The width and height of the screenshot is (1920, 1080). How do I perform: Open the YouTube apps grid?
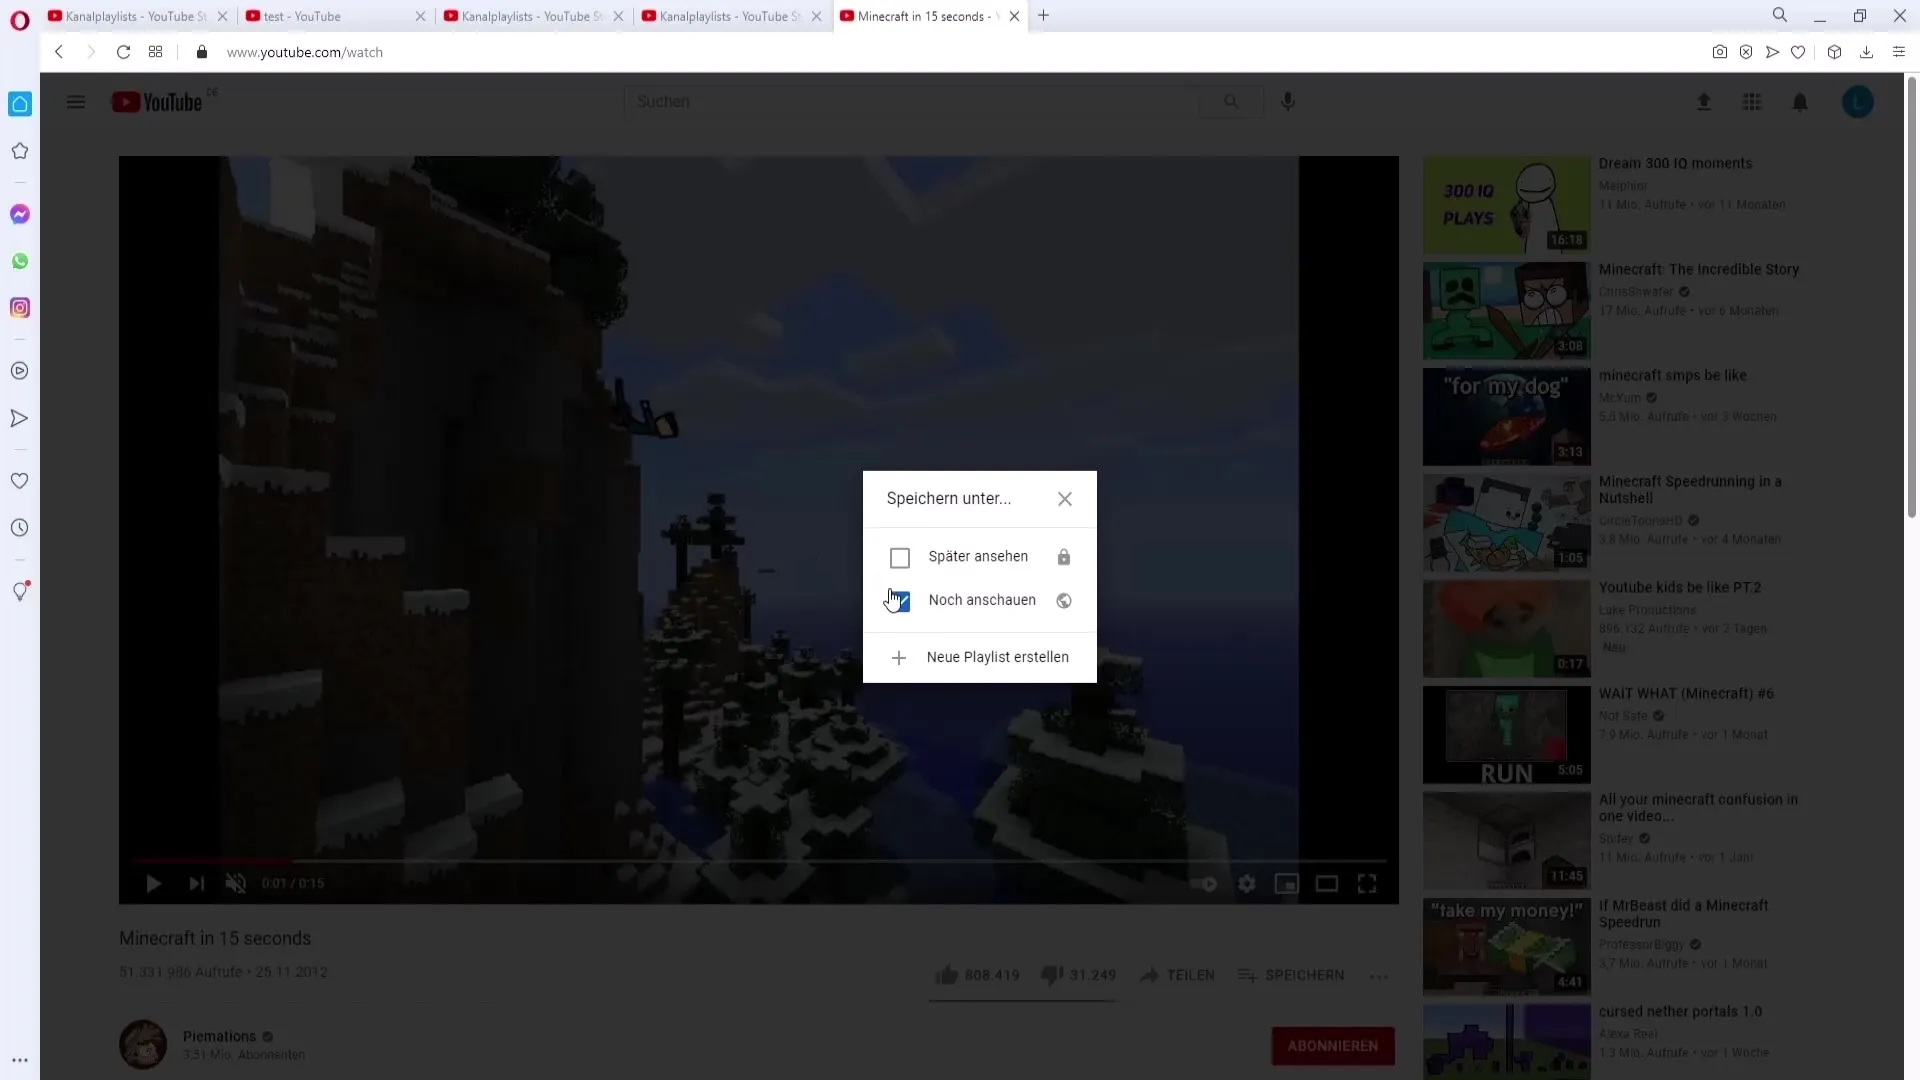[x=1752, y=102]
